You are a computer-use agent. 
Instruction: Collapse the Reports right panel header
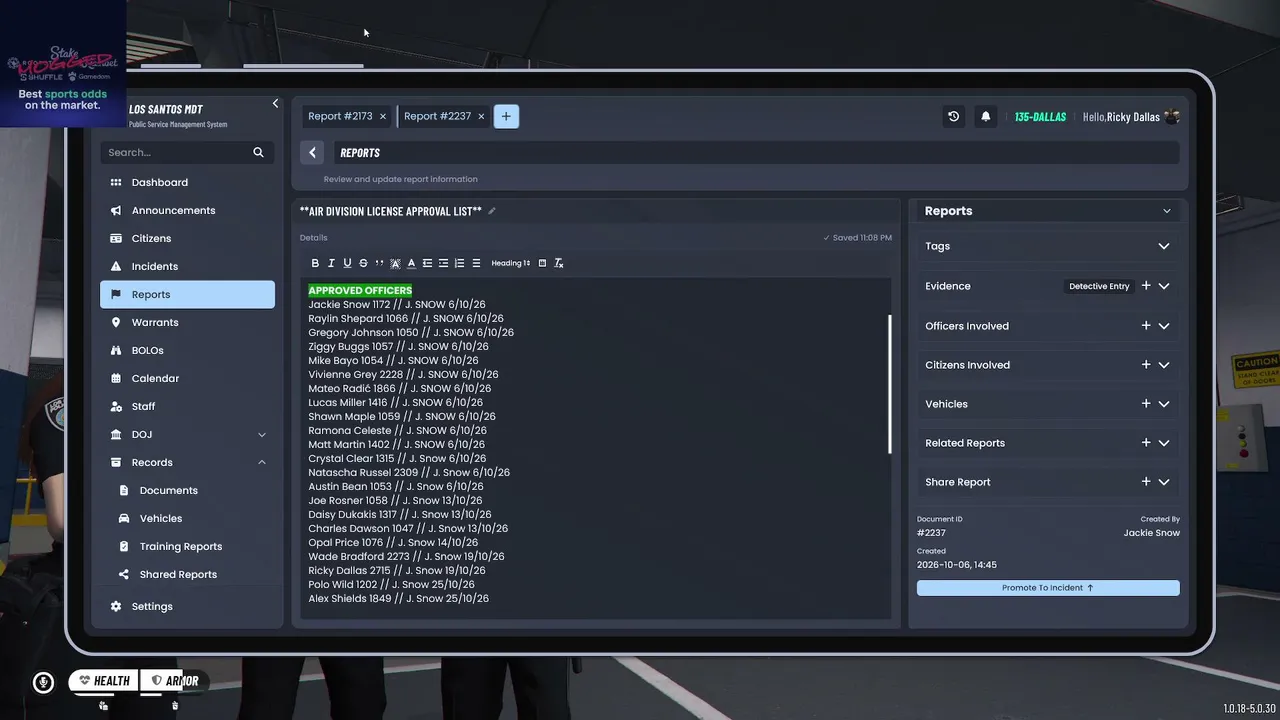(x=1166, y=211)
